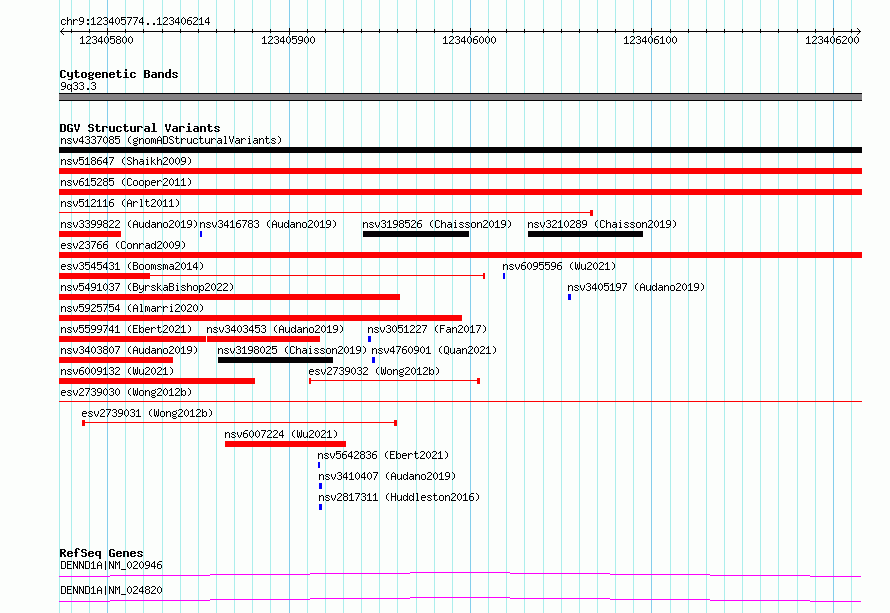Click nsv3410407 (Audano2019) label
This screenshot has width=890, height=613.
387,476
